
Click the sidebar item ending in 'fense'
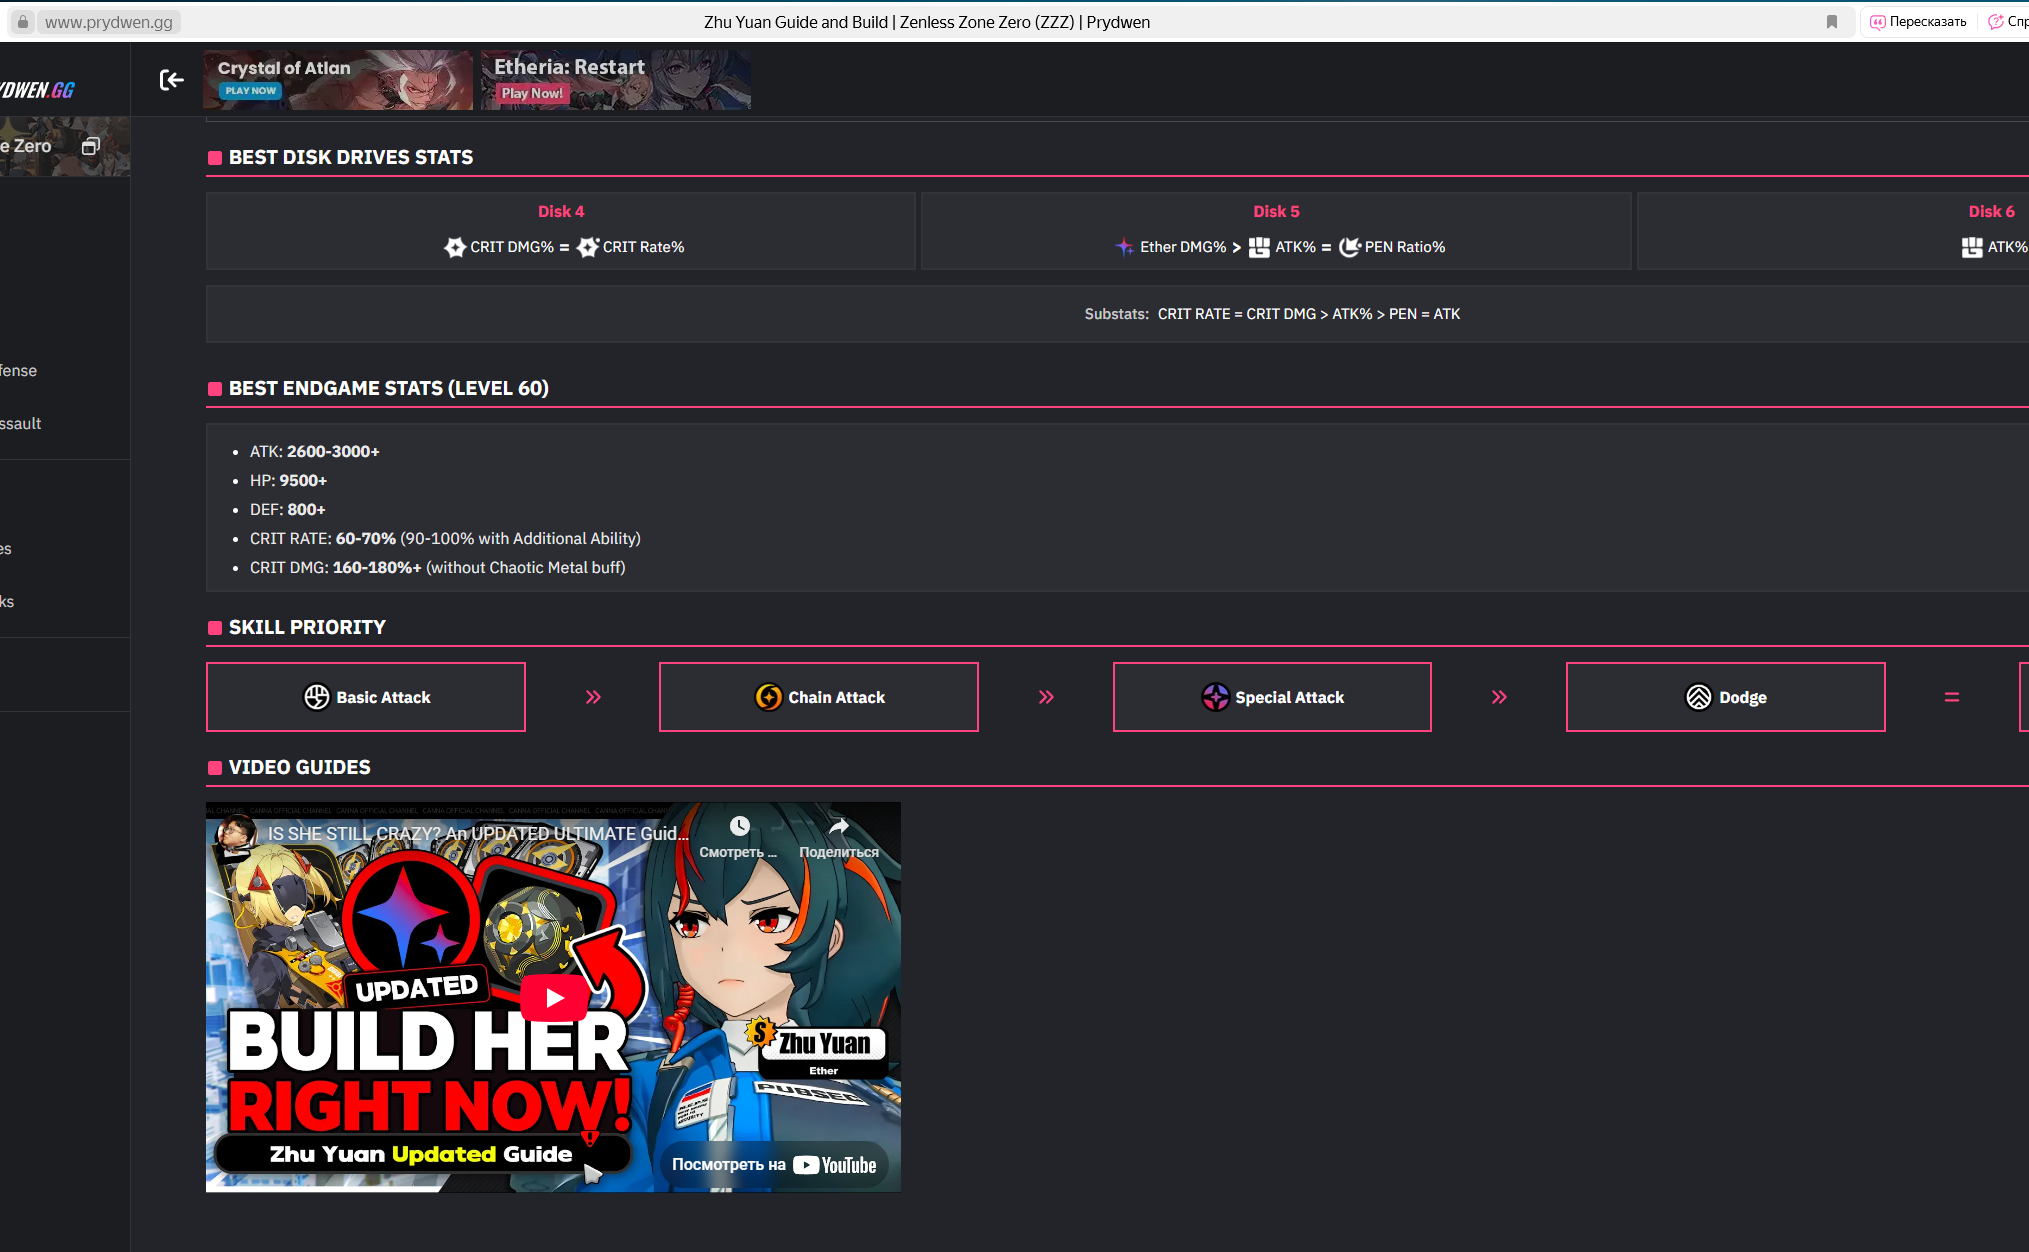click(x=19, y=370)
